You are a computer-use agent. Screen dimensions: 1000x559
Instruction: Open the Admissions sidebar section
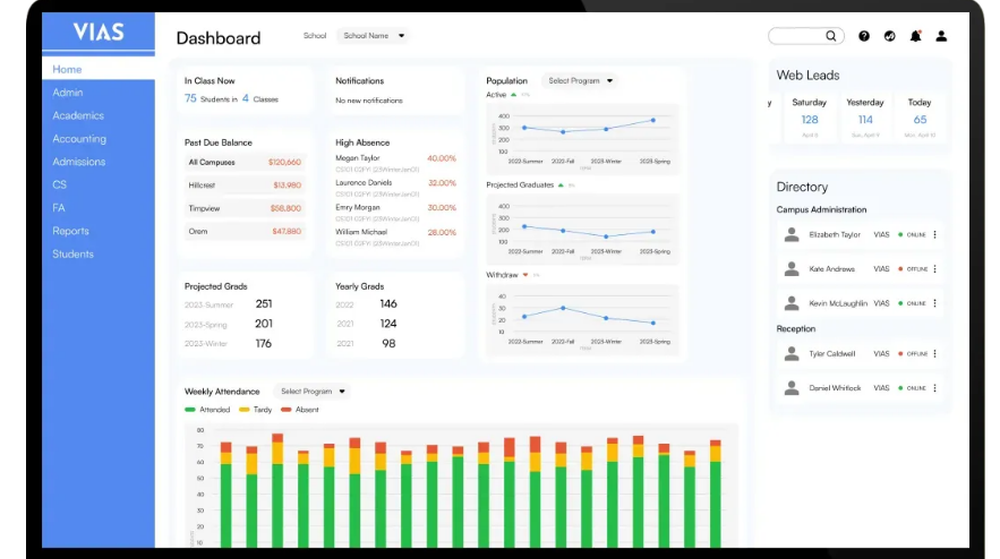[x=78, y=161]
